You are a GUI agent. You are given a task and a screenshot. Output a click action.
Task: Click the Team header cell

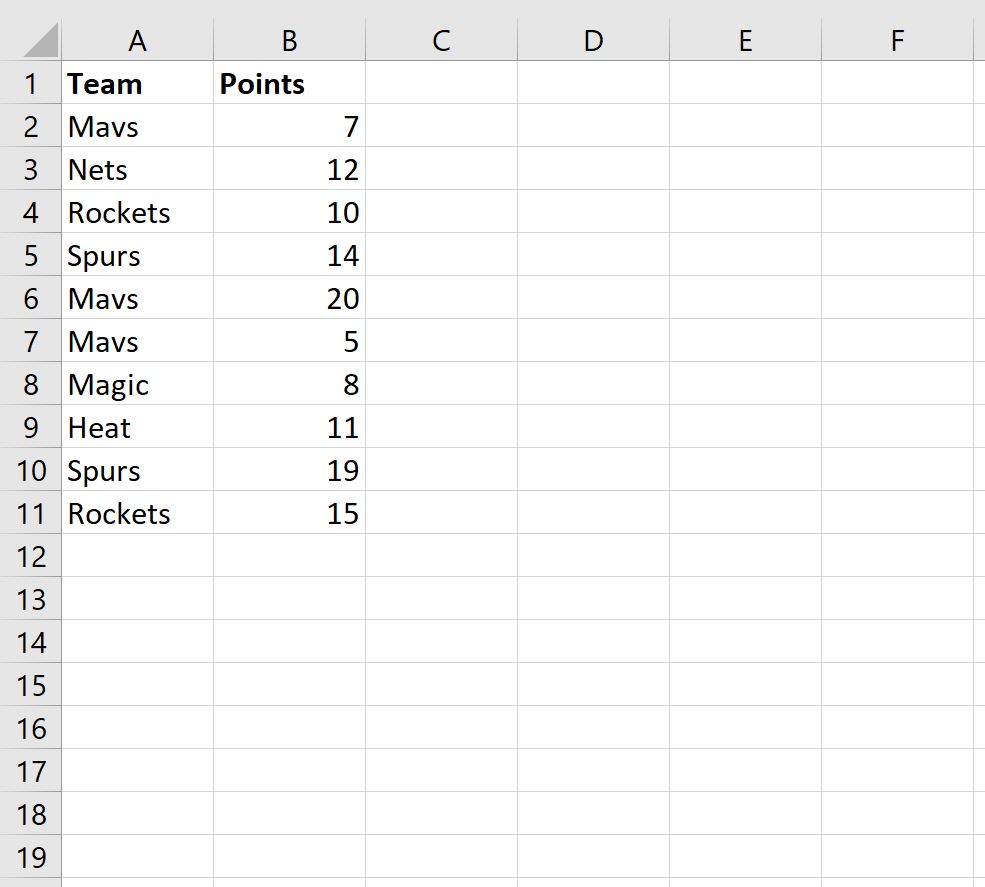click(x=138, y=83)
